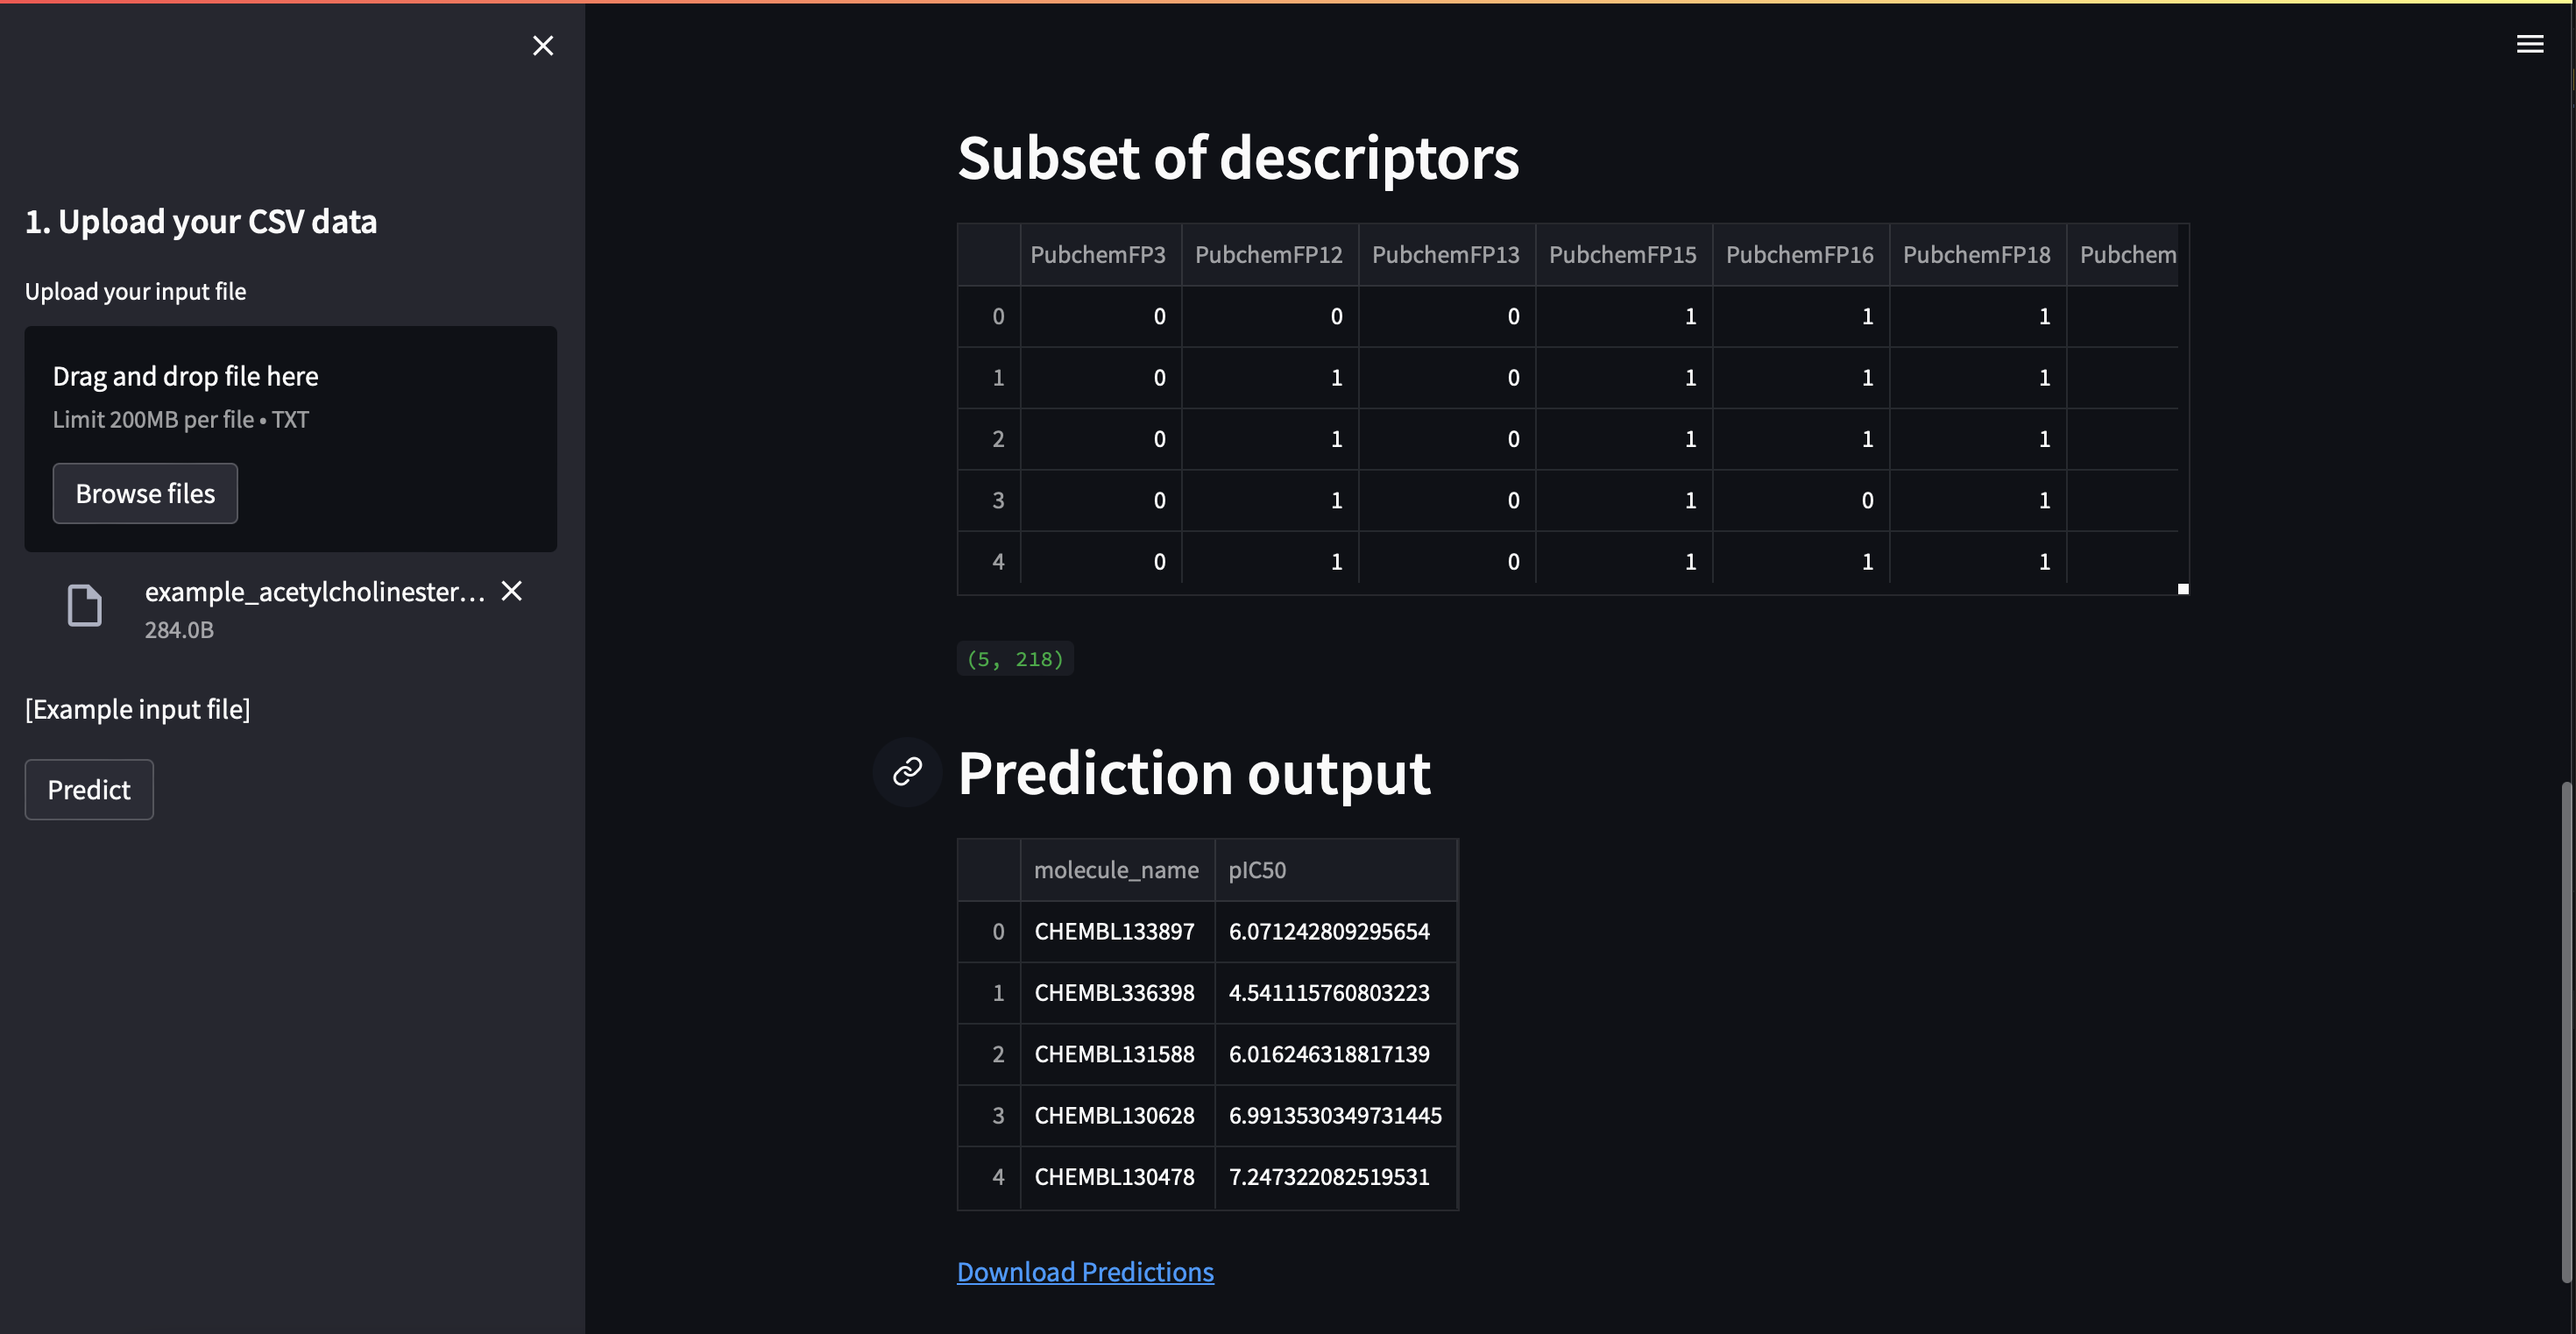Click Browse files to upload a CSV
The height and width of the screenshot is (1334, 2576).
[144, 493]
